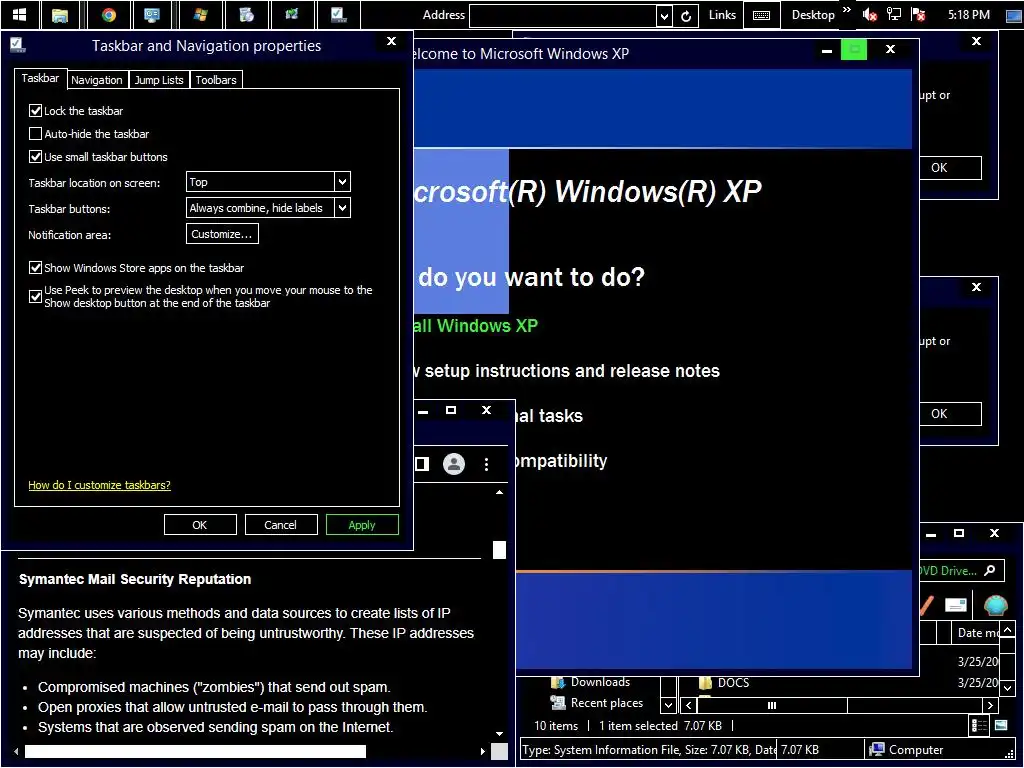Apply the taskbar settings

[362, 524]
